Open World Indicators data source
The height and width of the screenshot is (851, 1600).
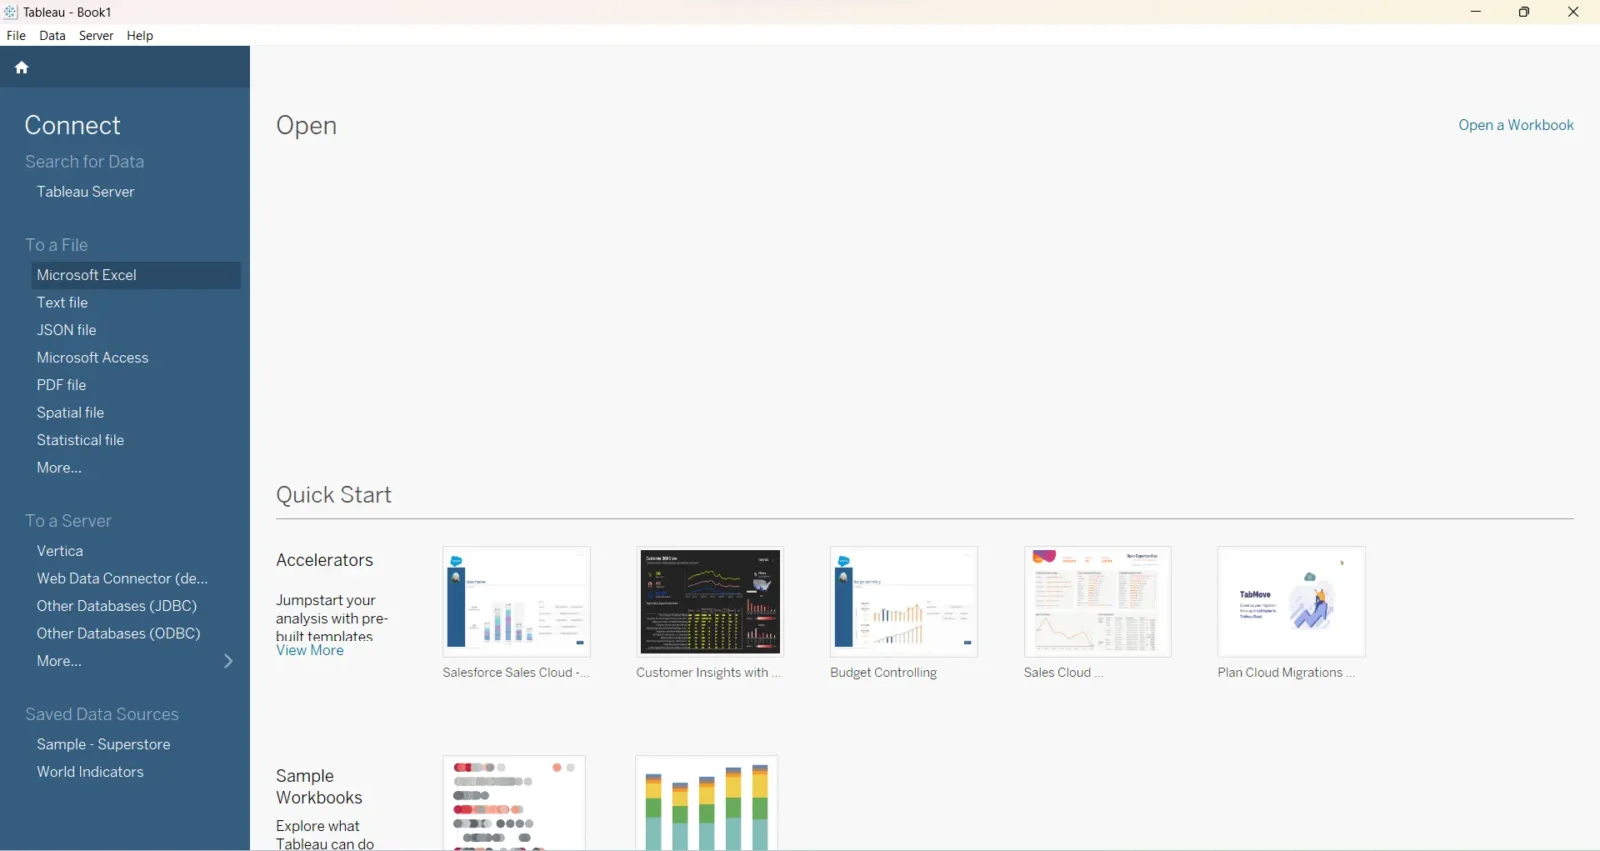click(91, 772)
